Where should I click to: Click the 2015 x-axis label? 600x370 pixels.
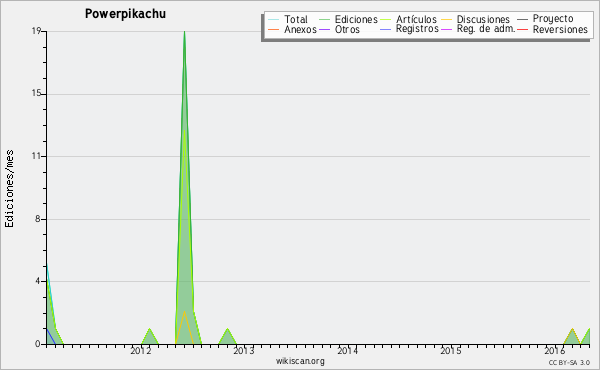tap(451, 350)
